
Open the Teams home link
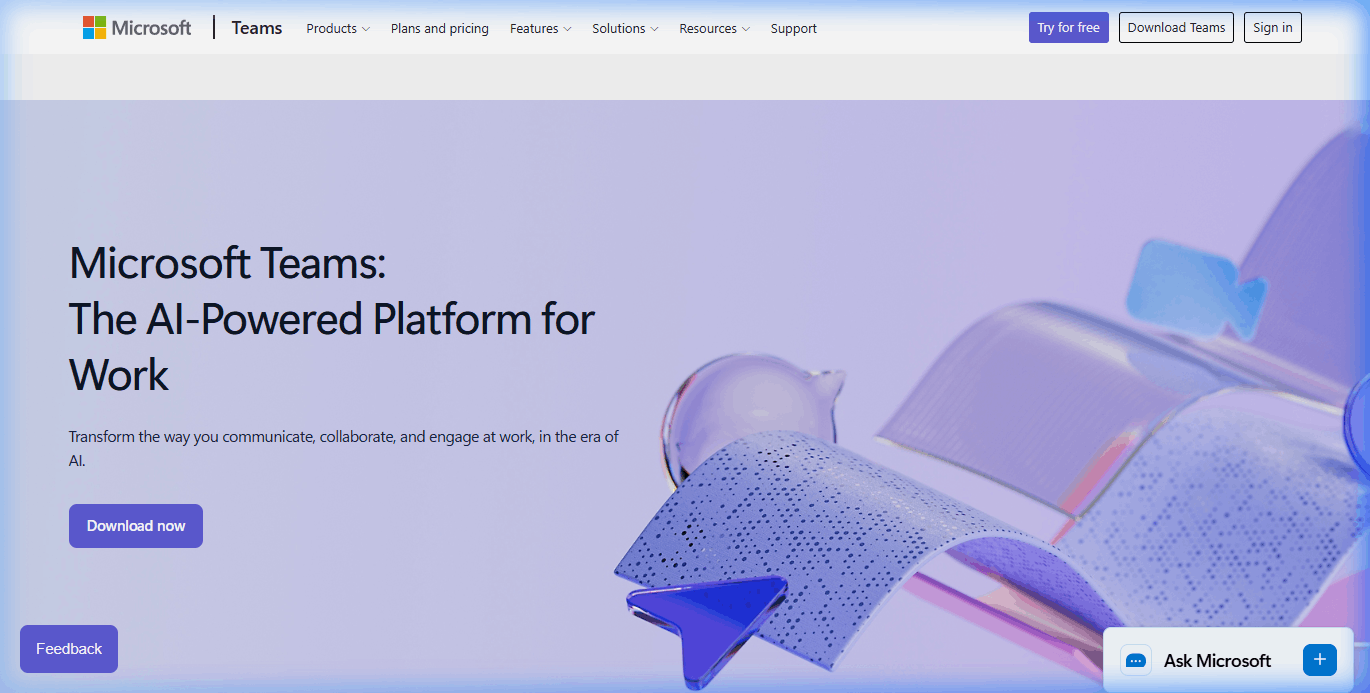pyautogui.click(x=257, y=28)
